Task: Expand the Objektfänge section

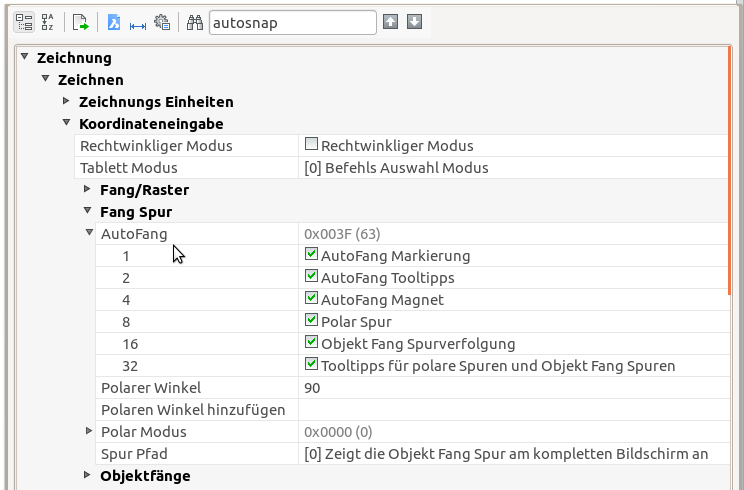Action: click(x=89, y=475)
